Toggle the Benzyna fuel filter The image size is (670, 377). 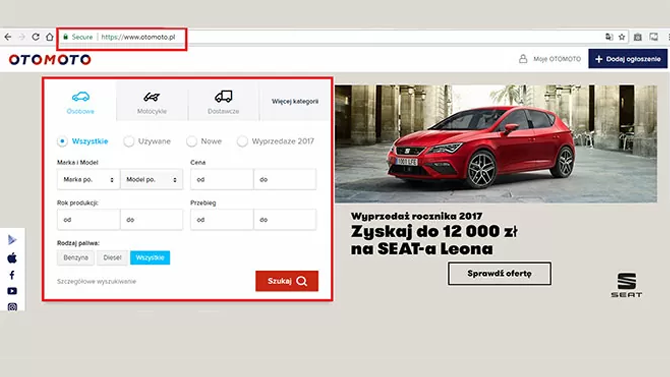(76, 258)
